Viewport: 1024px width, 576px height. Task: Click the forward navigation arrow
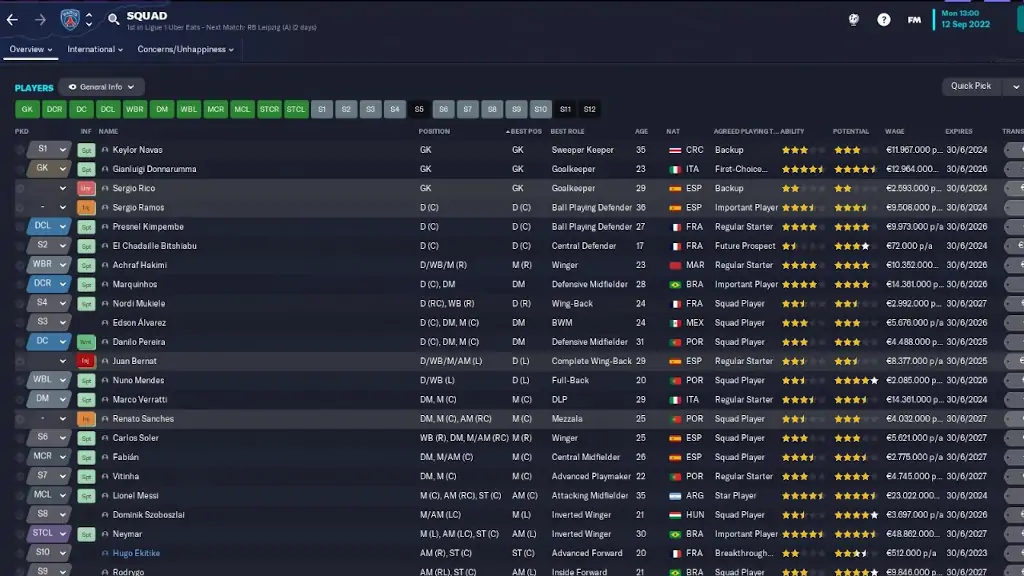[40, 20]
